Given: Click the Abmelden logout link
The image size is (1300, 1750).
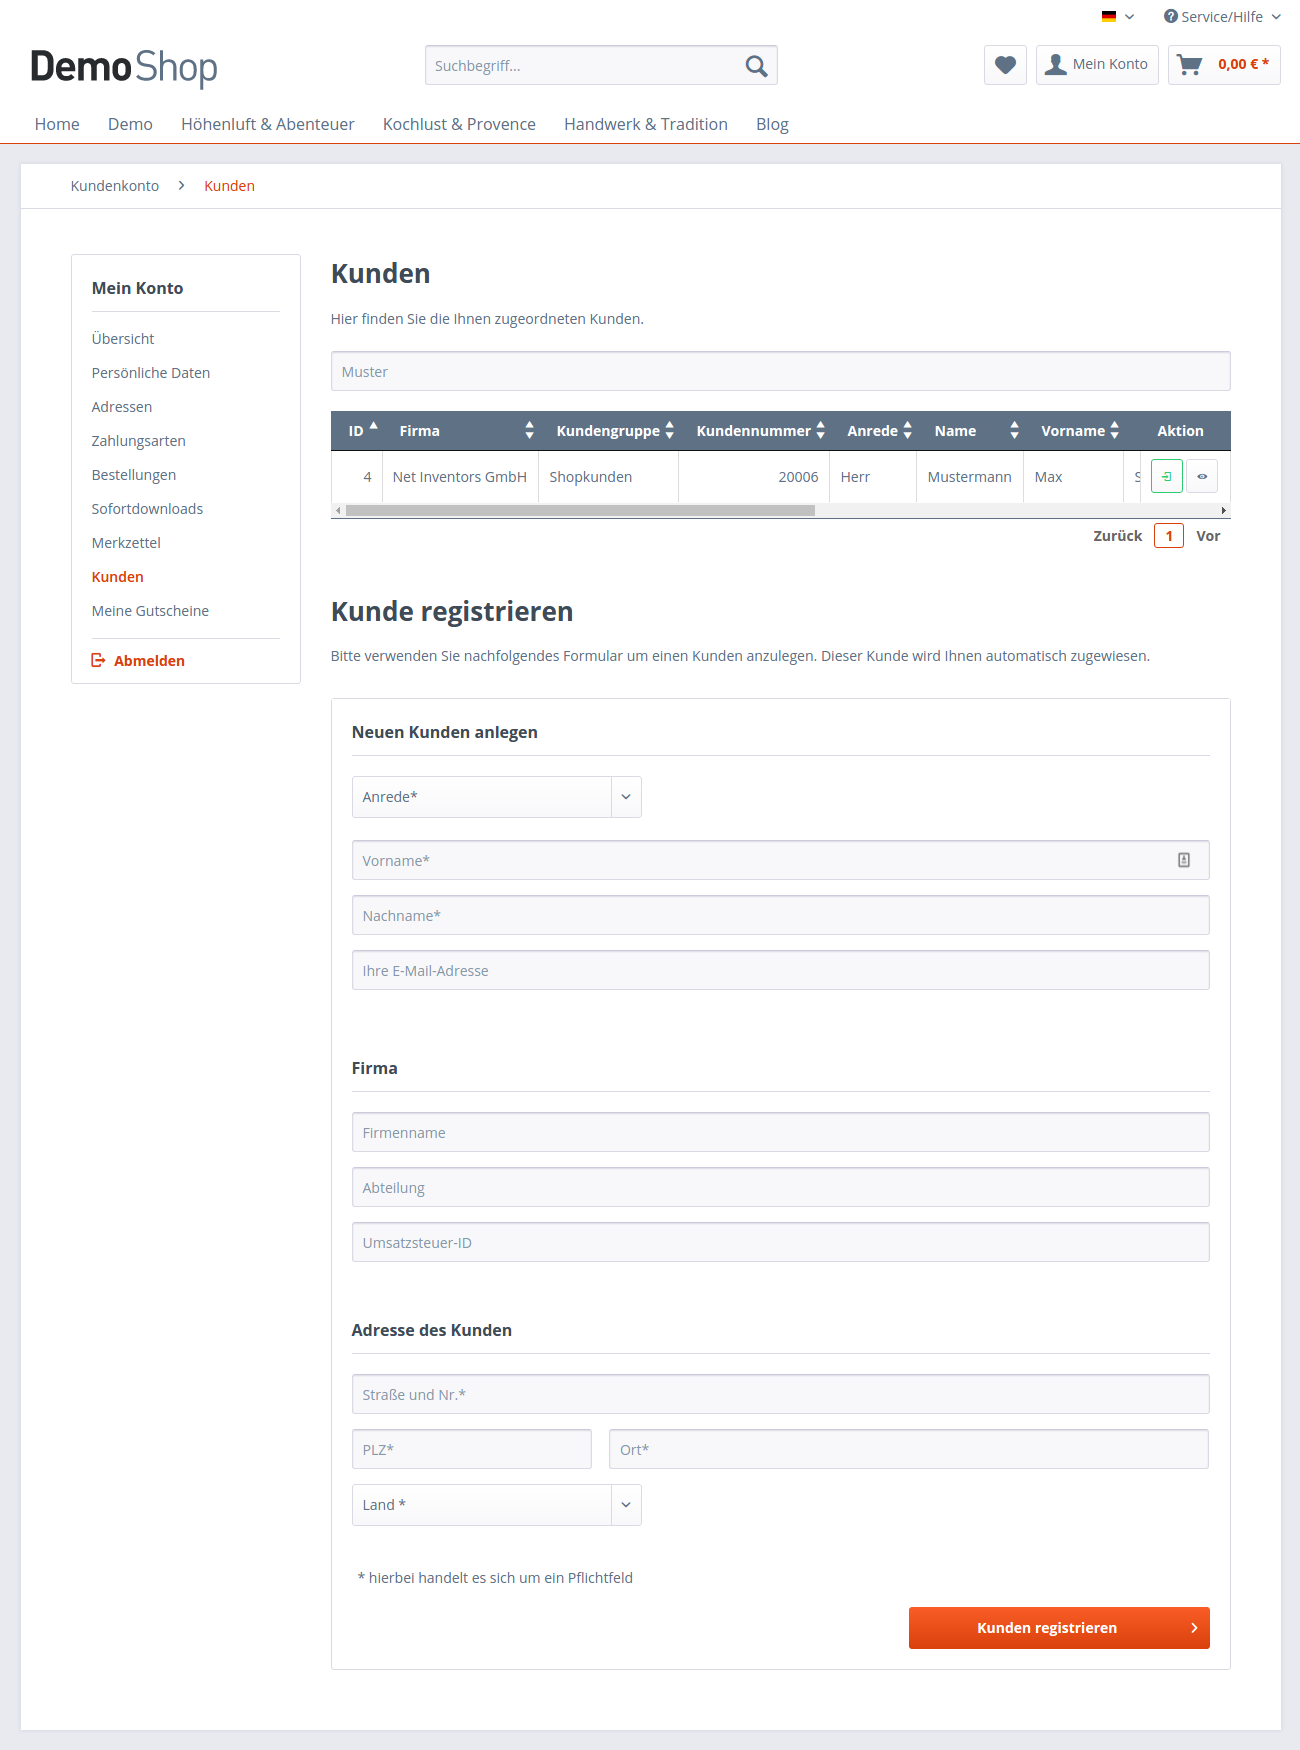Looking at the screenshot, I should pyautogui.click(x=138, y=661).
